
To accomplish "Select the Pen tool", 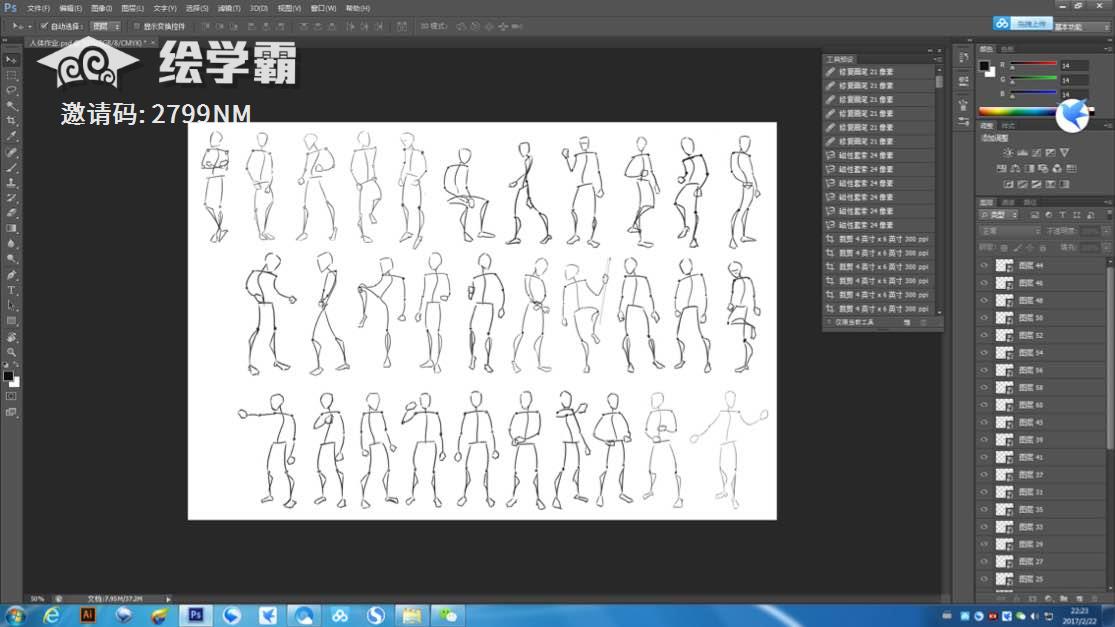I will click(x=12, y=275).
